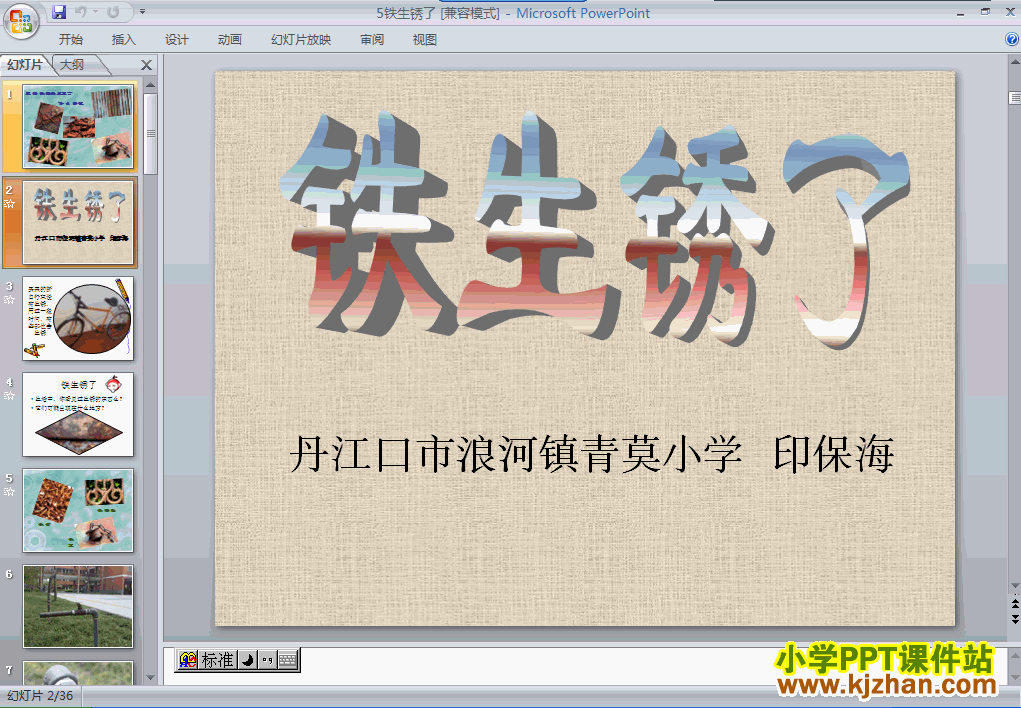
Task: Switch to the 设计 ribbon tab
Action: tap(176, 40)
